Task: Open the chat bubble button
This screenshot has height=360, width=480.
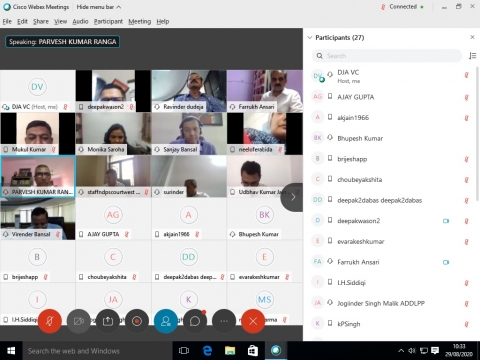Action: point(195,321)
